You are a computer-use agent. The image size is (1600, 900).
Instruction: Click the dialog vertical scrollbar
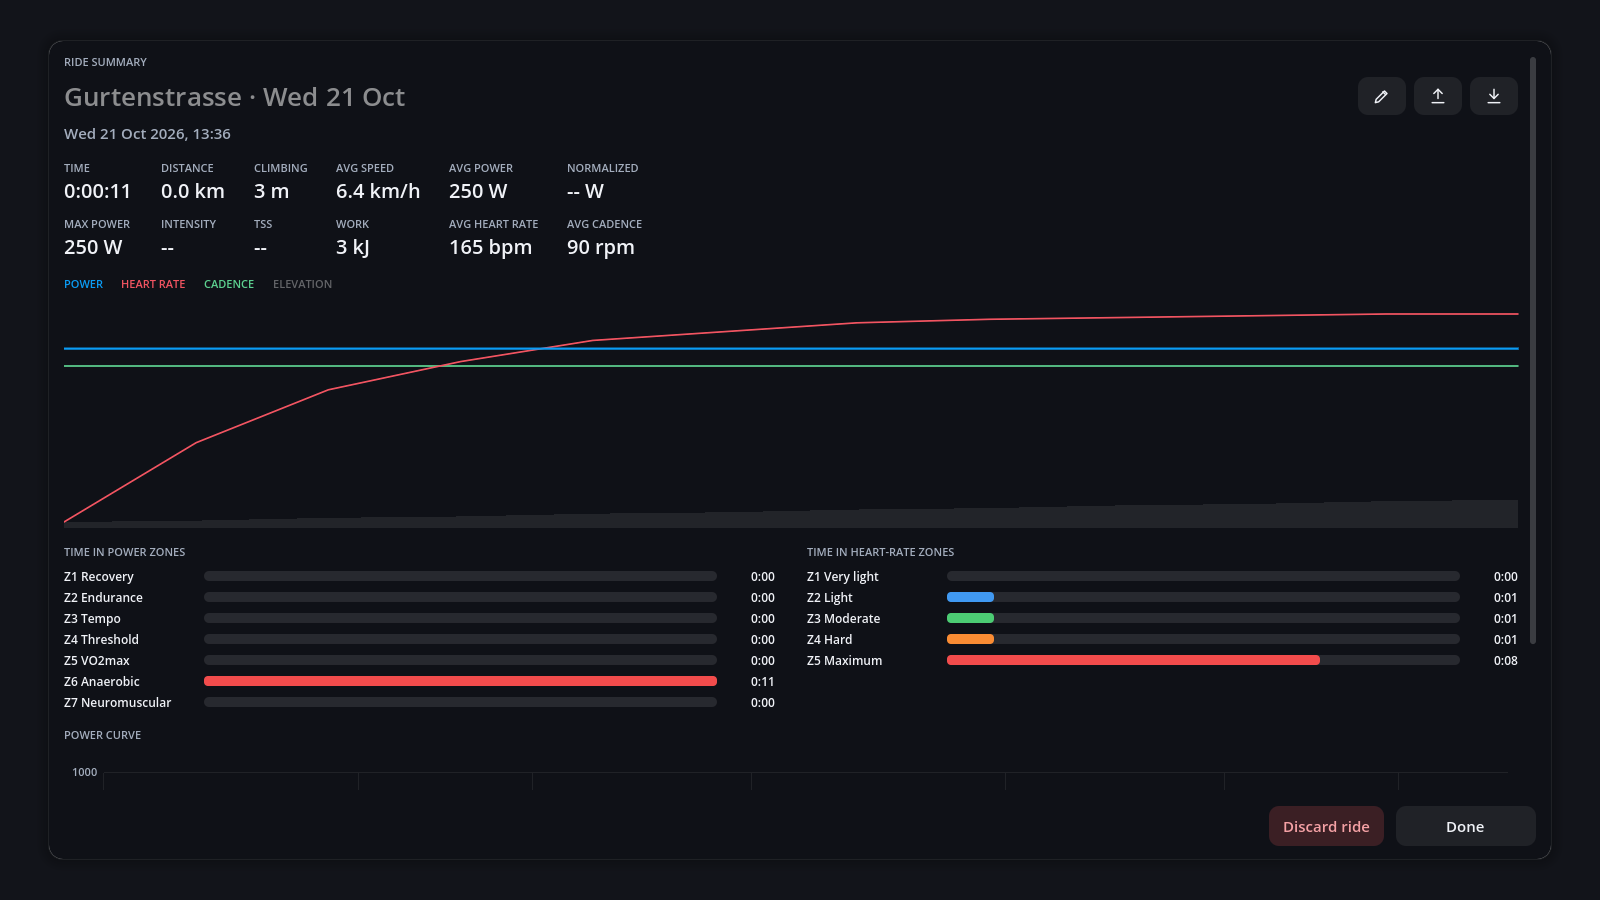(1533, 350)
